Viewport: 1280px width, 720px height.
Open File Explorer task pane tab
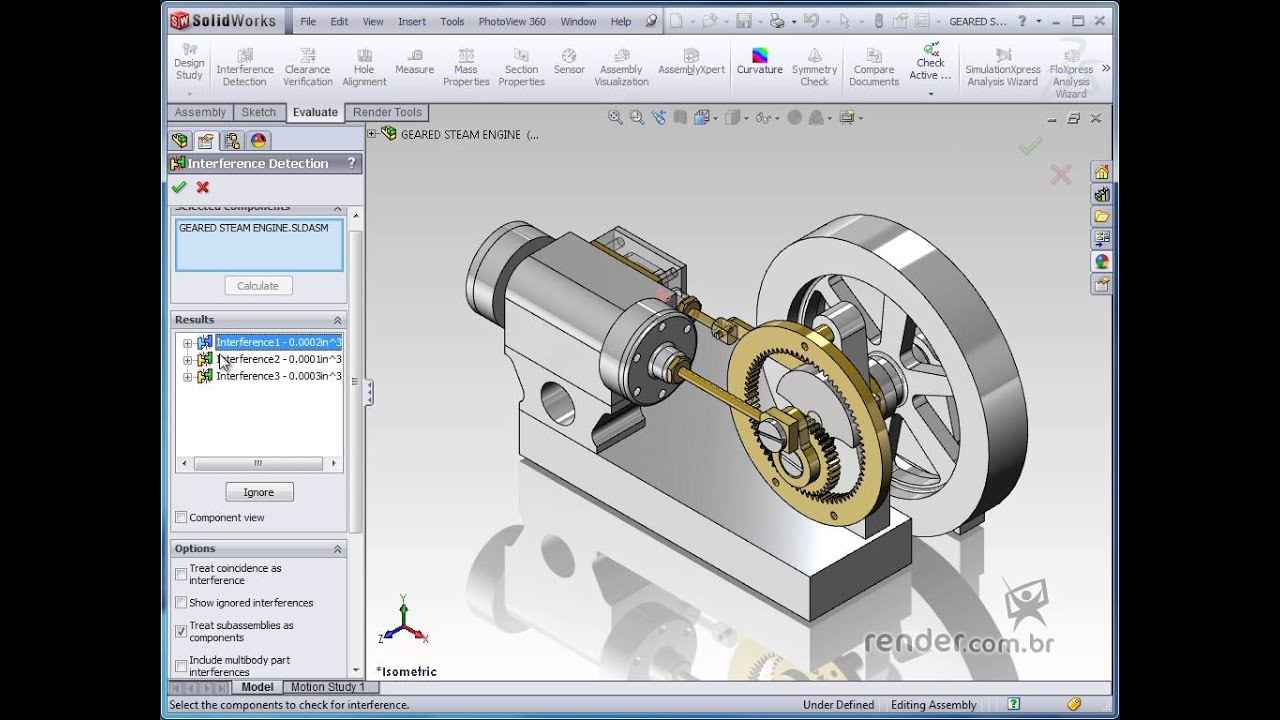1102,216
